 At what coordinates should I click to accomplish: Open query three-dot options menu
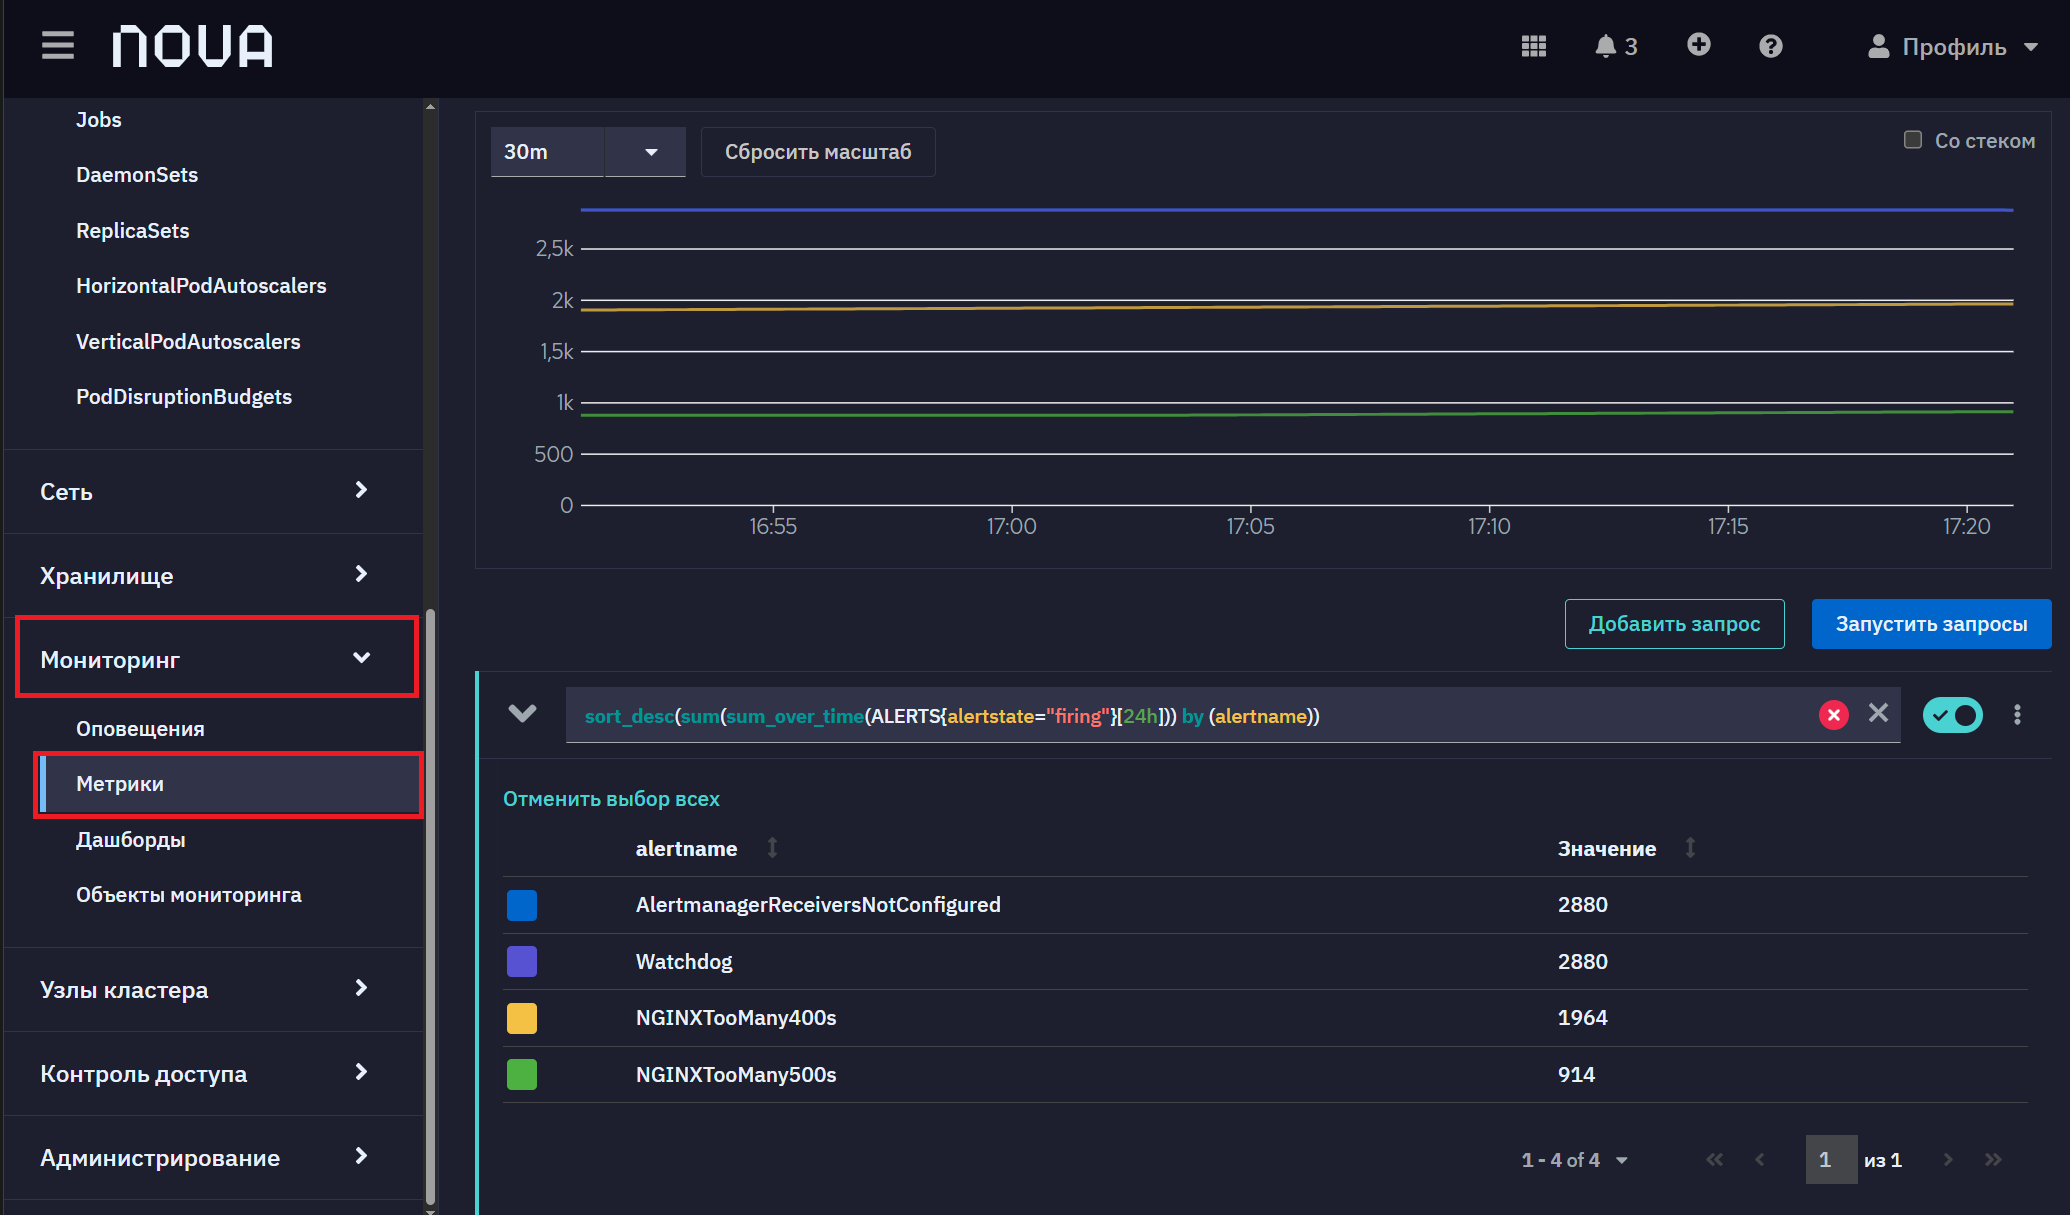[x=2017, y=715]
